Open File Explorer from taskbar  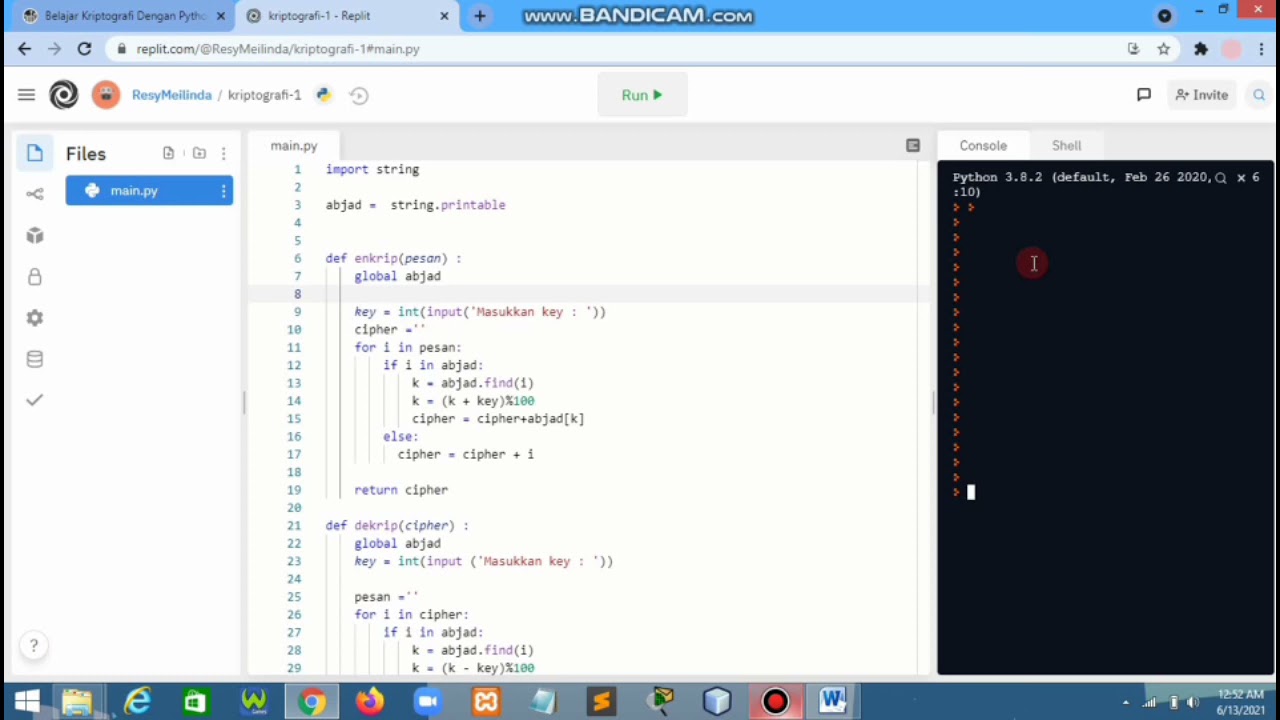[x=77, y=702]
